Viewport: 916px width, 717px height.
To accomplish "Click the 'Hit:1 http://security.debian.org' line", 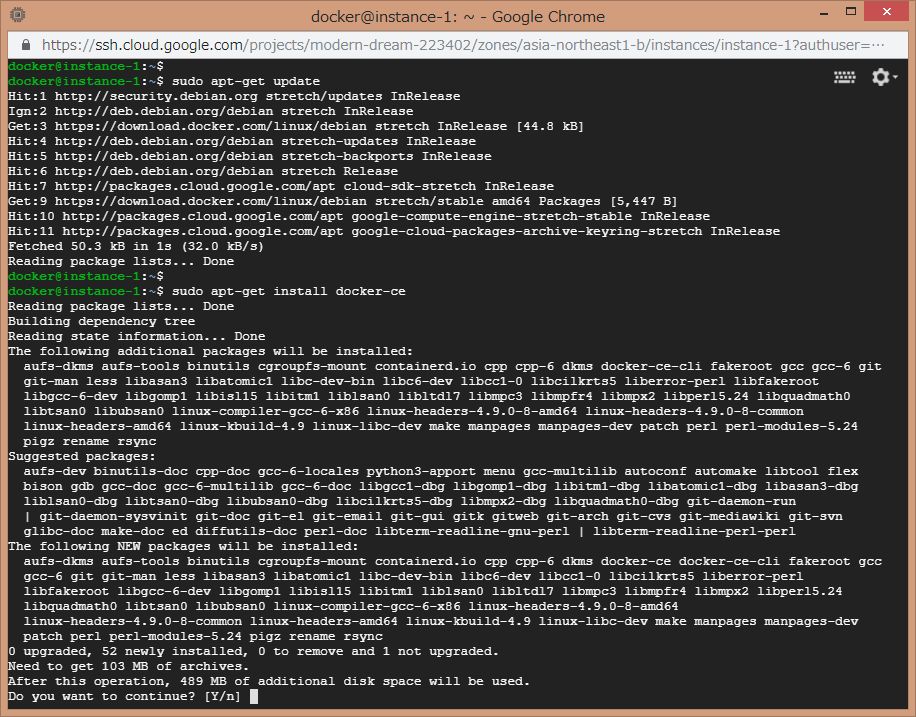I will click(x=234, y=96).
